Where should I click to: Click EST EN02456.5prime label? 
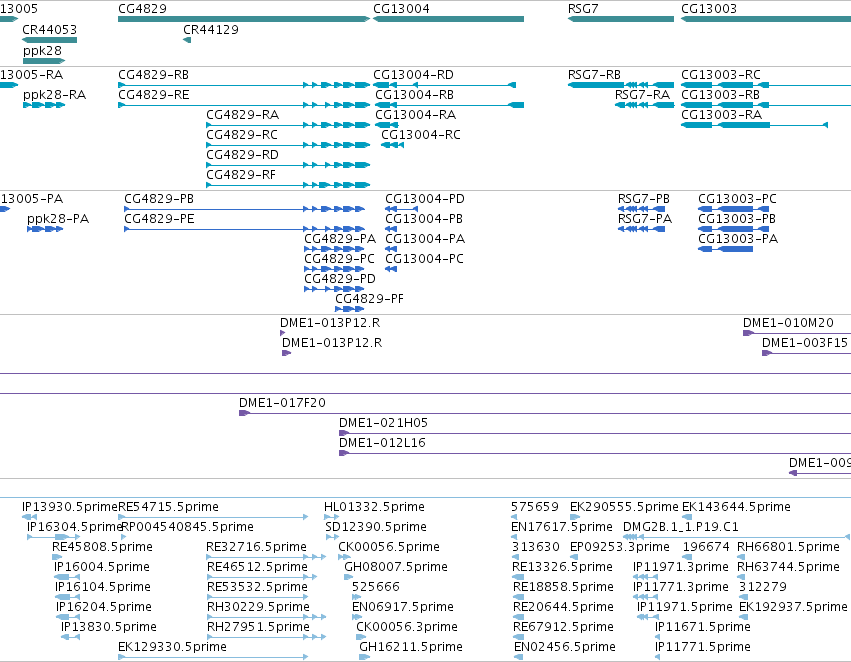pos(564,647)
